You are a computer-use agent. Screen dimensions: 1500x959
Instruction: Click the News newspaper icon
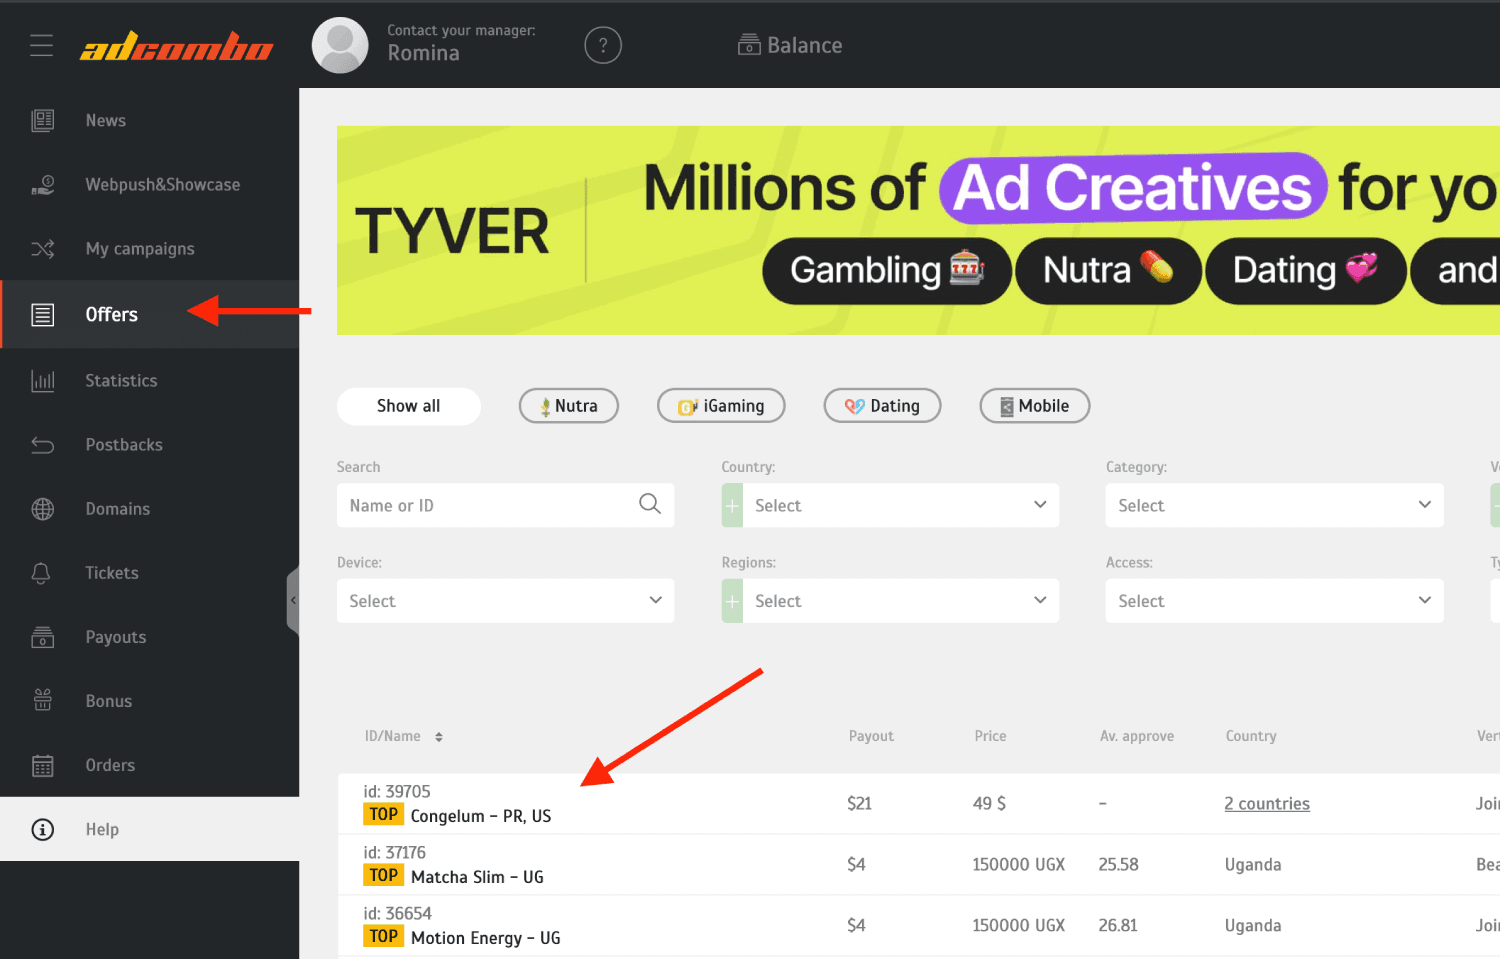tap(43, 121)
